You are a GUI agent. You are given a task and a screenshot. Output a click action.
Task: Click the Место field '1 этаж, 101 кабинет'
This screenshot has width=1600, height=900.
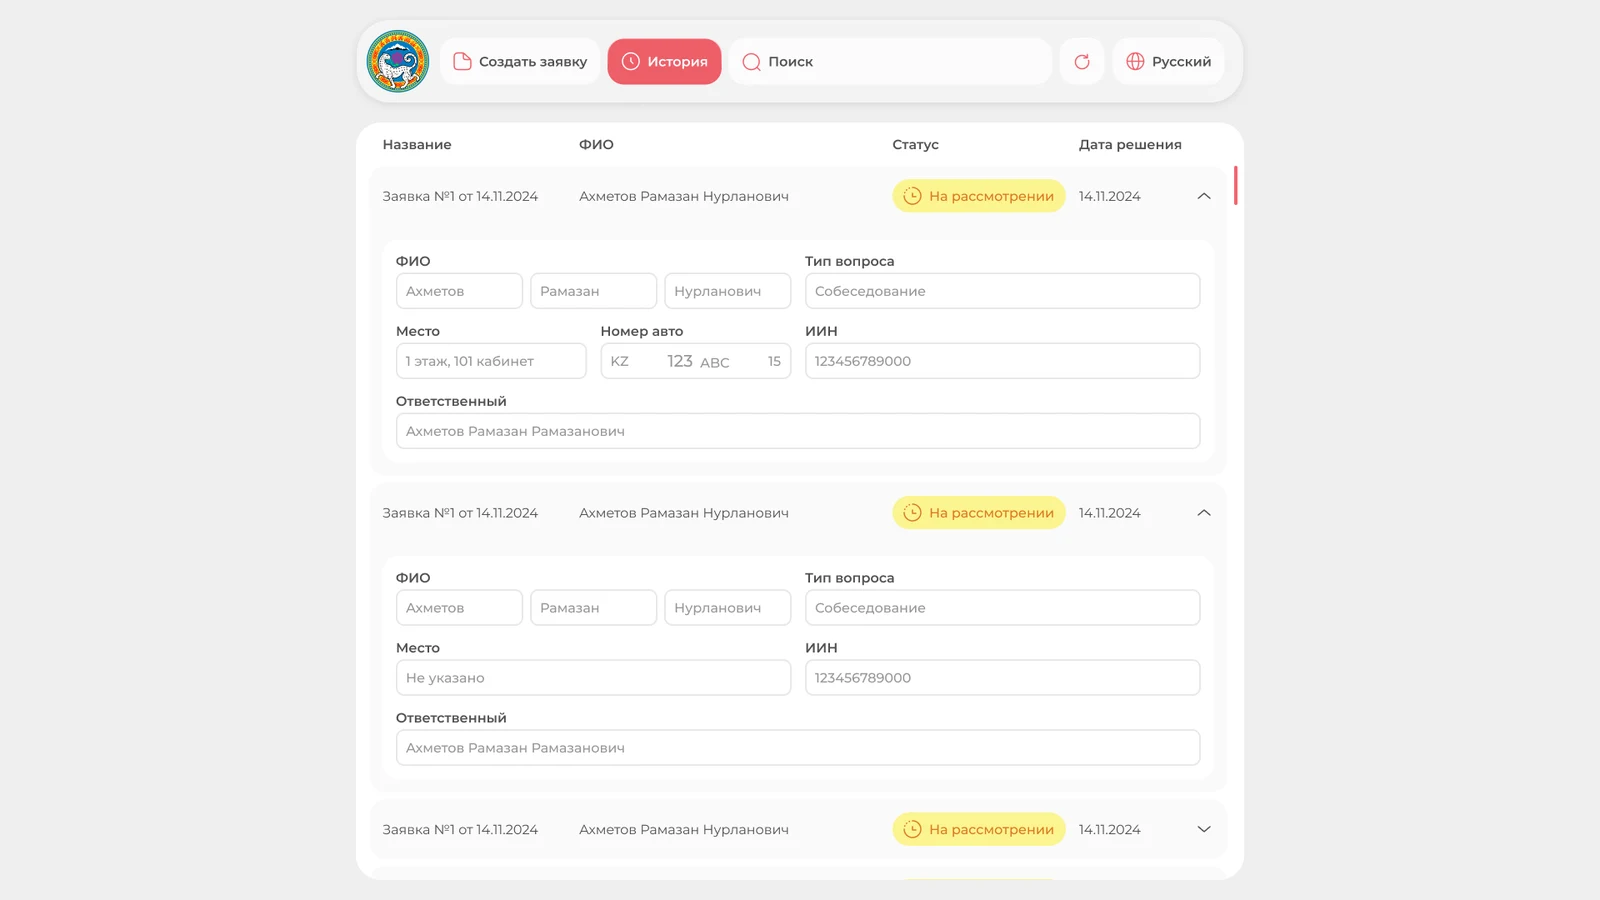coord(491,361)
